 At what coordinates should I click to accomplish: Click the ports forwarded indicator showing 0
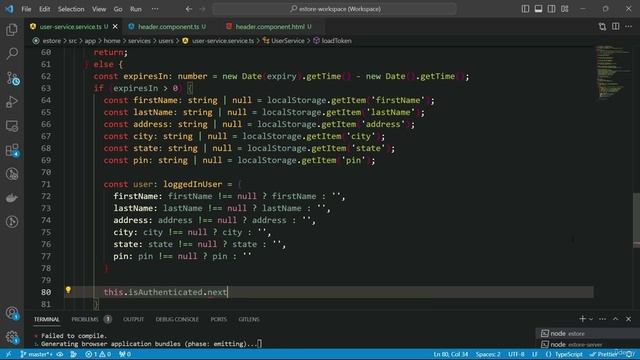[124, 354]
